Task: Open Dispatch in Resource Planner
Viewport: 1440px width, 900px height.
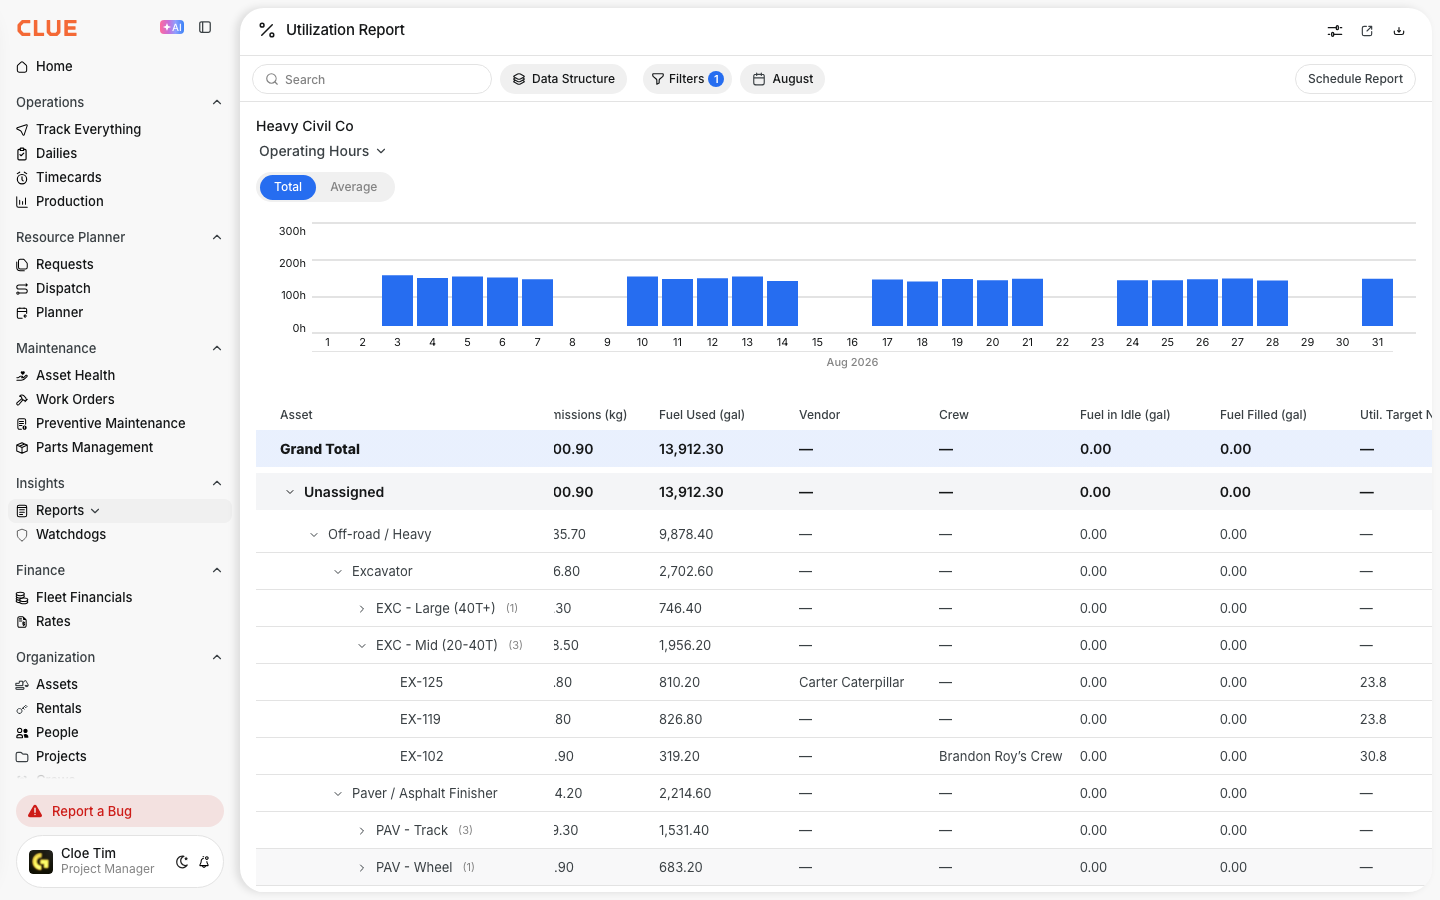Action: point(120,288)
